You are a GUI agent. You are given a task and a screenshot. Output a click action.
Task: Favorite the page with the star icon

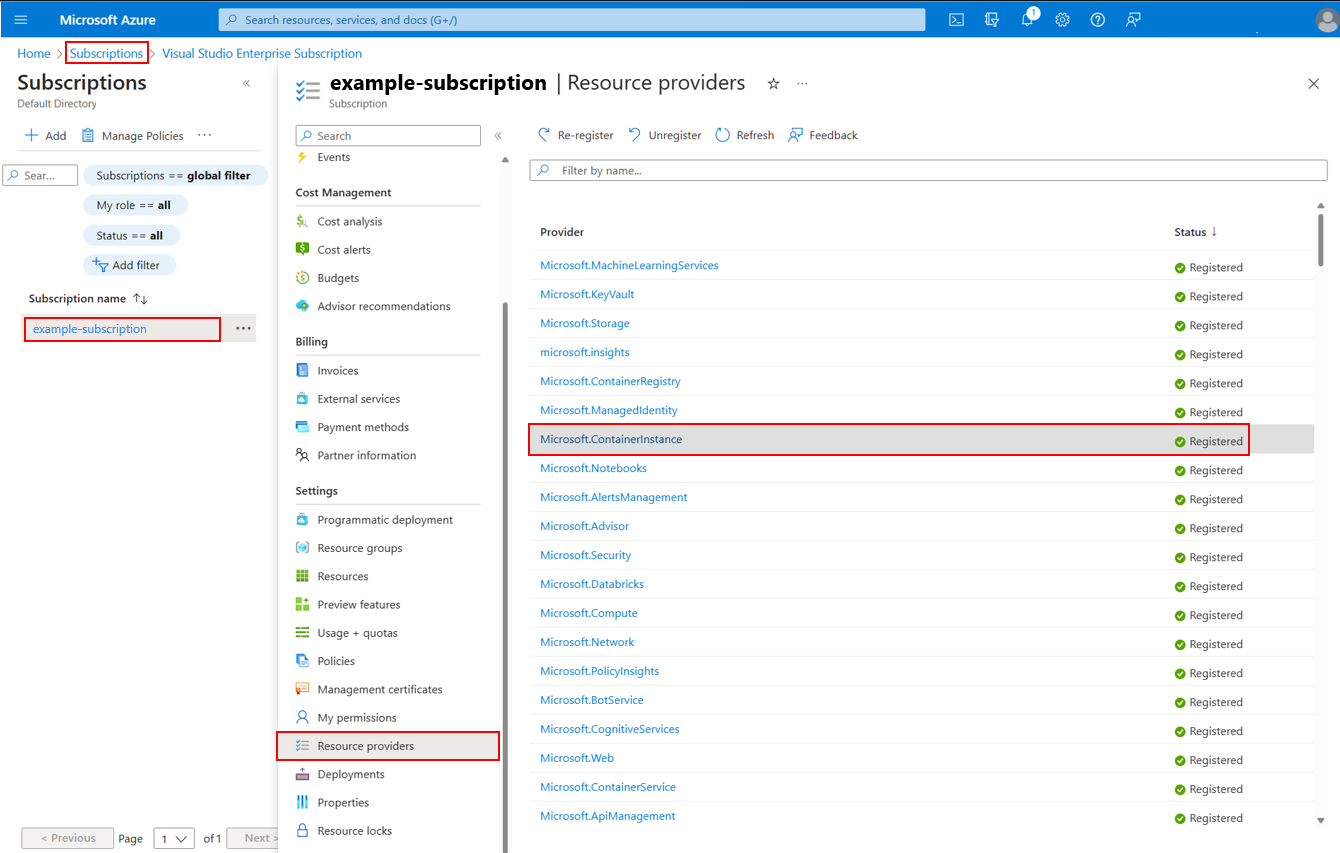pos(773,84)
